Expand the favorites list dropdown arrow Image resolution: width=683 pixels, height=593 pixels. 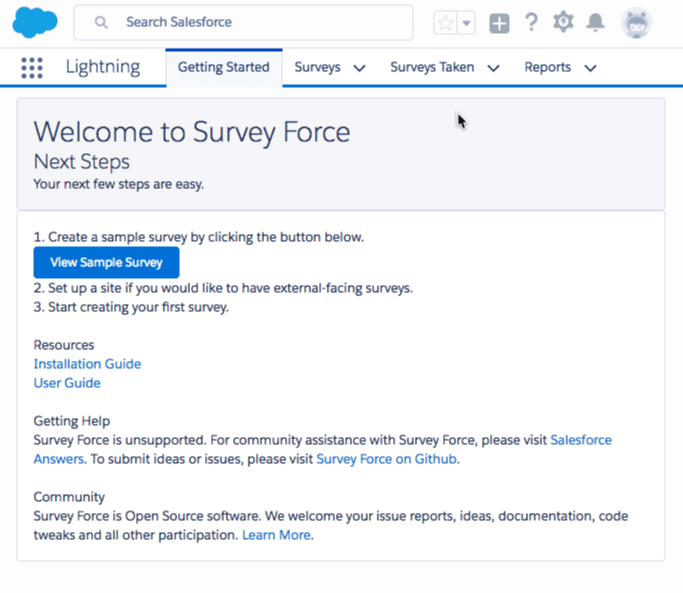tap(466, 23)
